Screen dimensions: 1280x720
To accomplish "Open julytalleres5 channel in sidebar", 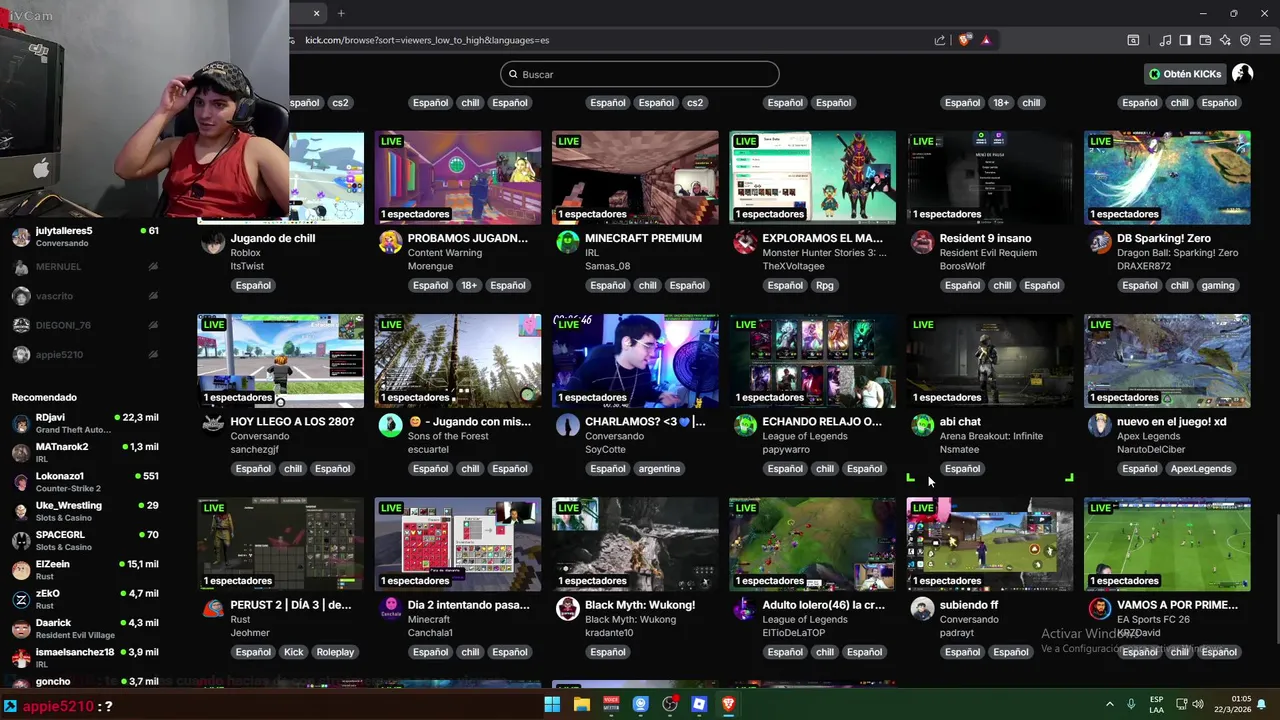I will [86, 237].
